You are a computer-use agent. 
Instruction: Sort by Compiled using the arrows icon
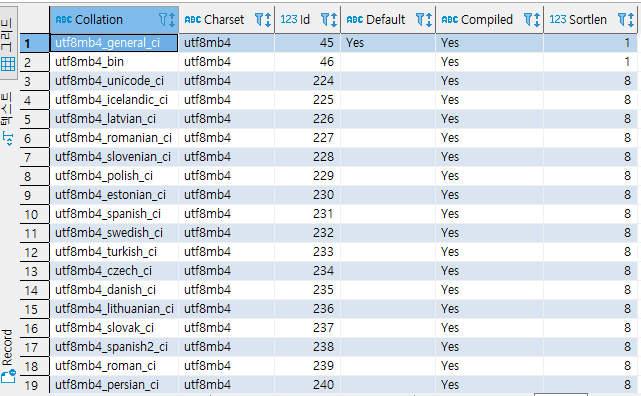[x=537, y=20]
